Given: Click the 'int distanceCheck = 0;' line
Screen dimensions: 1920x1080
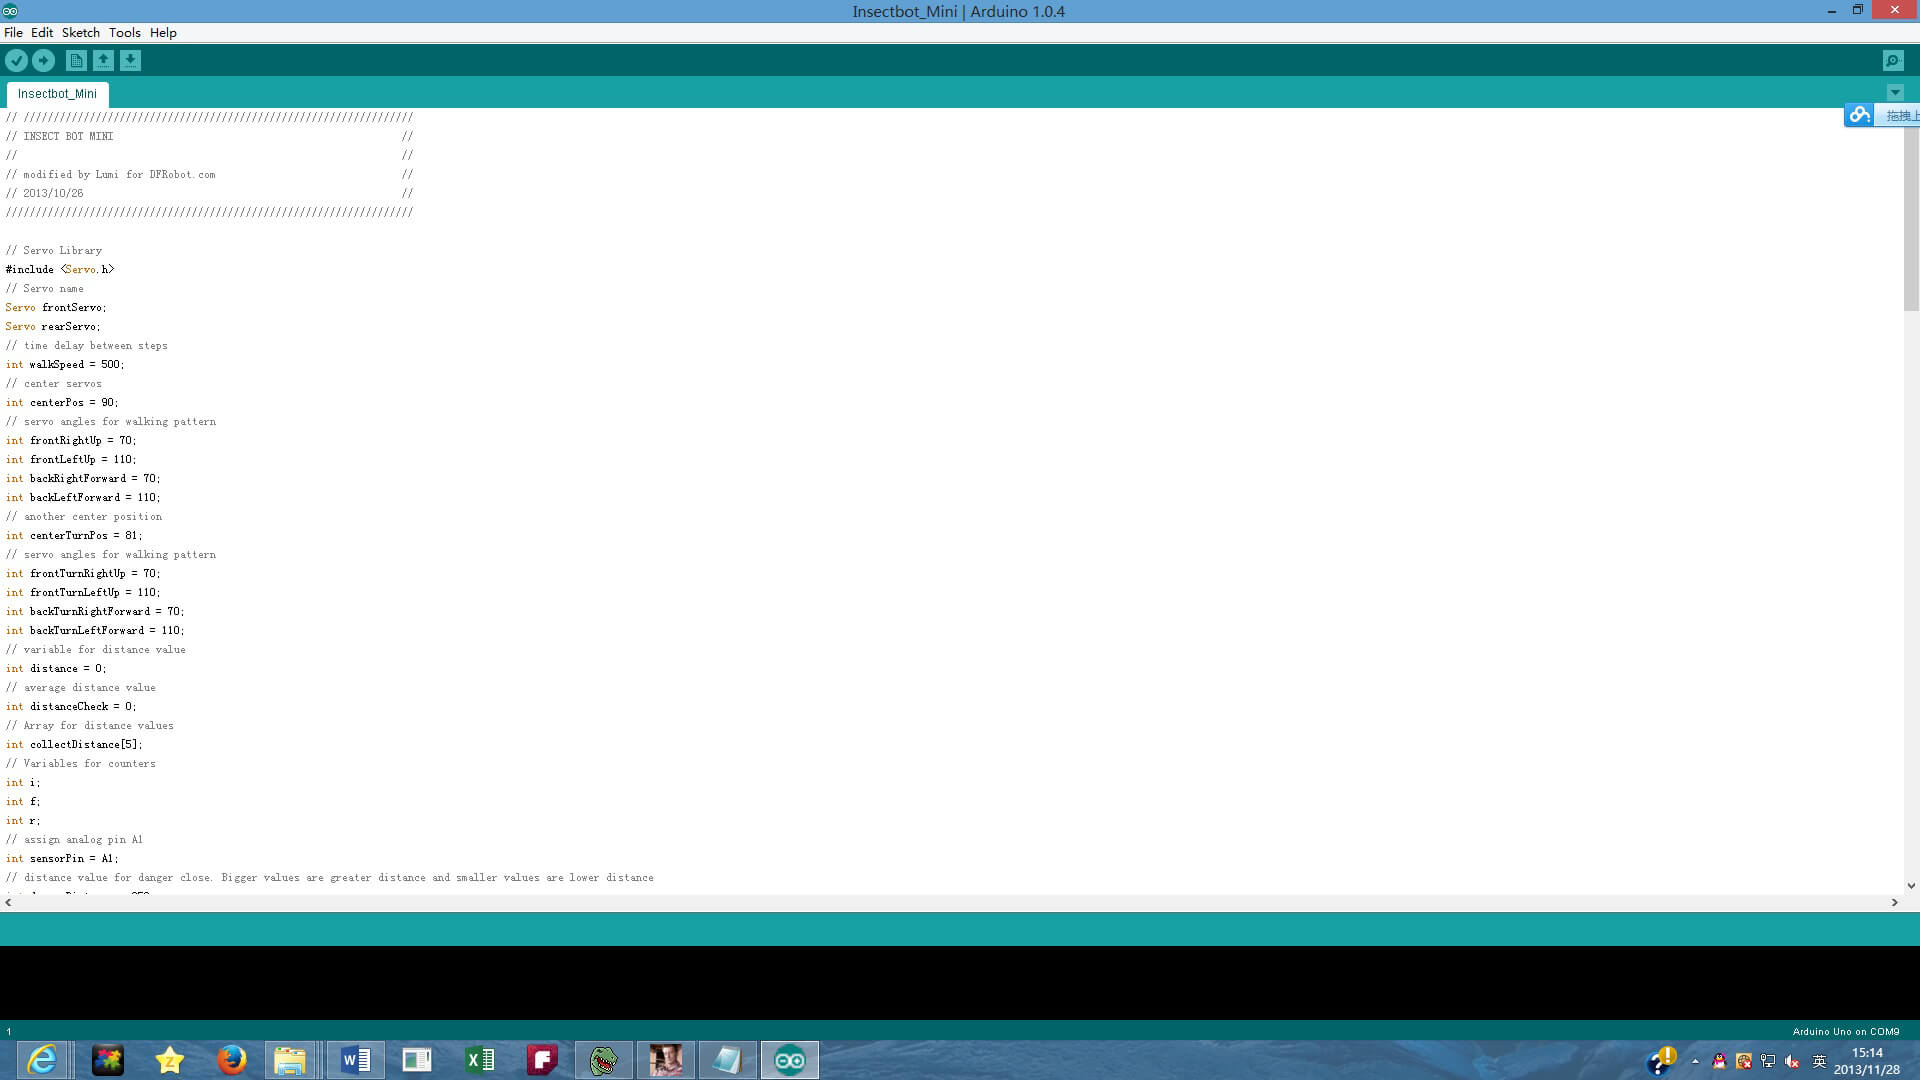Looking at the screenshot, I should (x=71, y=707).
